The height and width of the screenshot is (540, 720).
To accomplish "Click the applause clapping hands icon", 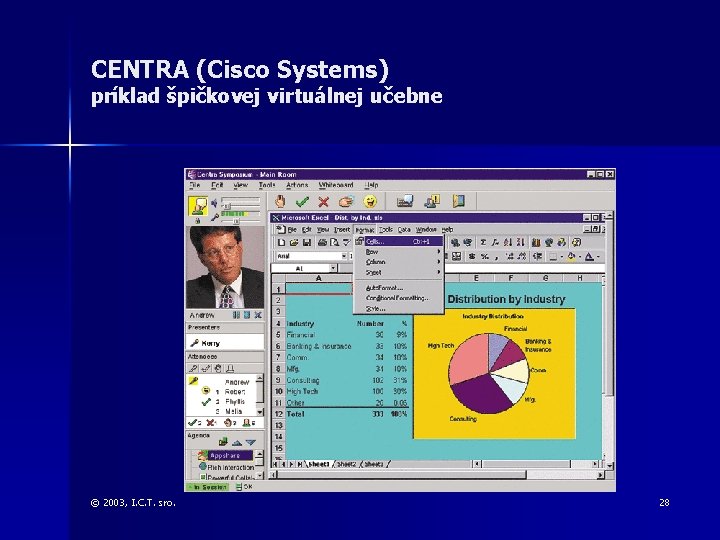I will 347,202.
